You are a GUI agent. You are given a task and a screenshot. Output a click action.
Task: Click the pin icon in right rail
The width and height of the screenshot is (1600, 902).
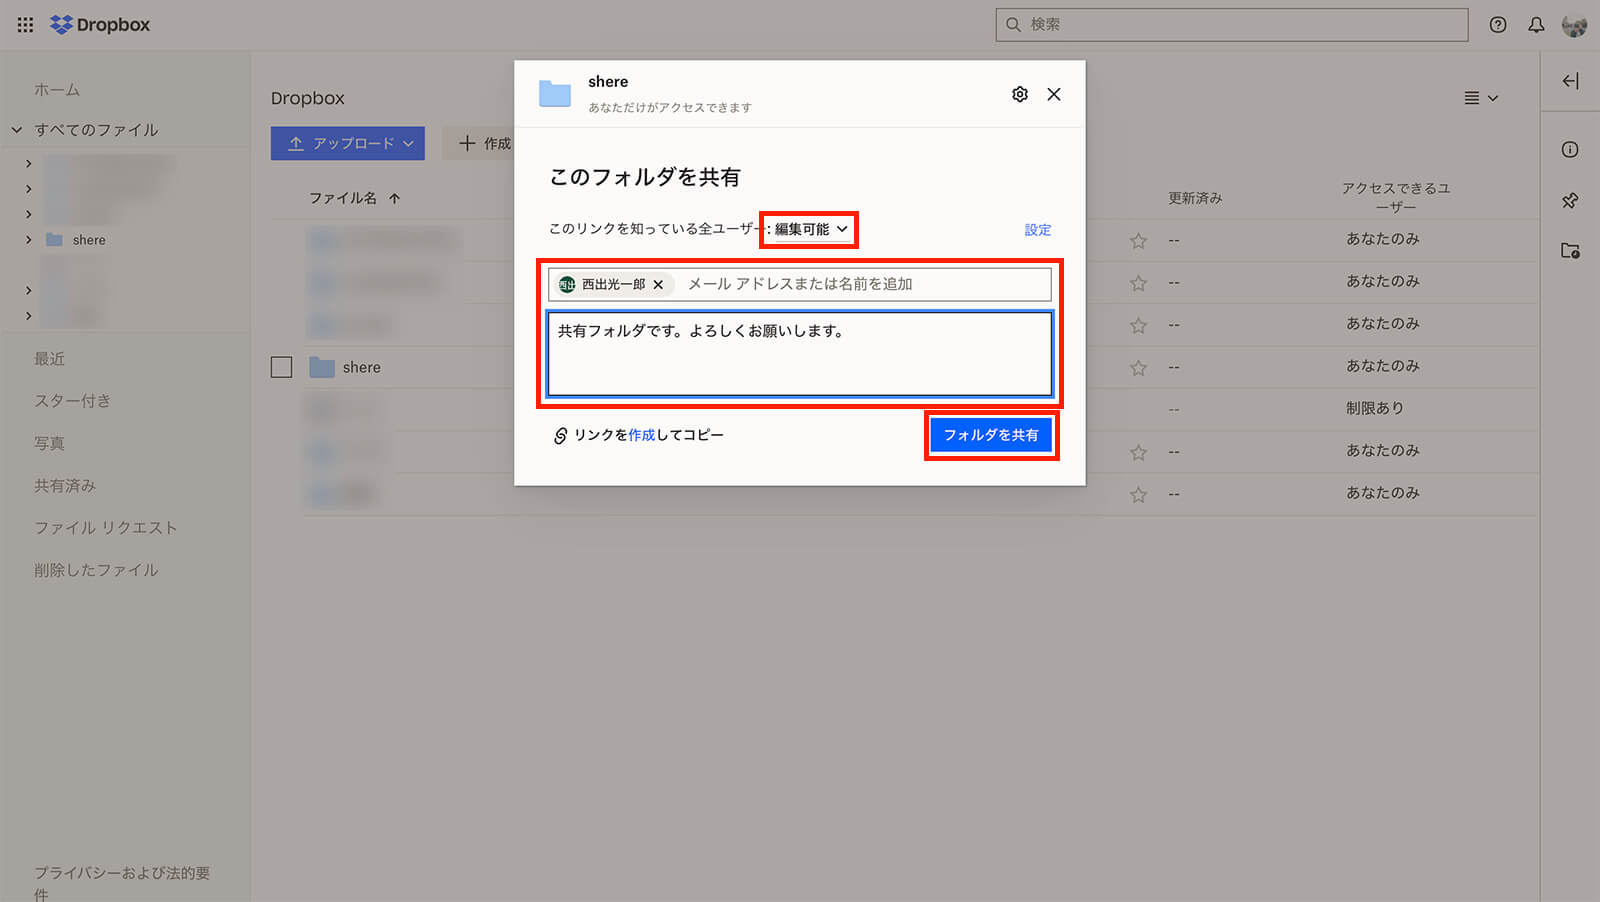pyautogui.click(x=1570, y=200)
